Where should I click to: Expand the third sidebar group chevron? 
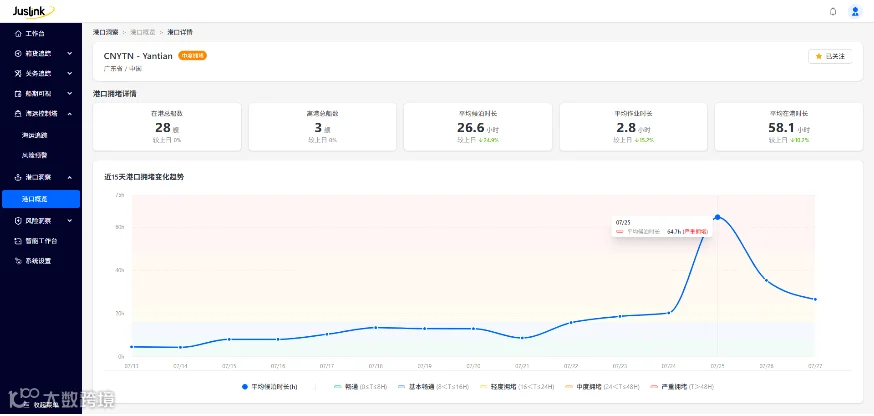(70, 74)
